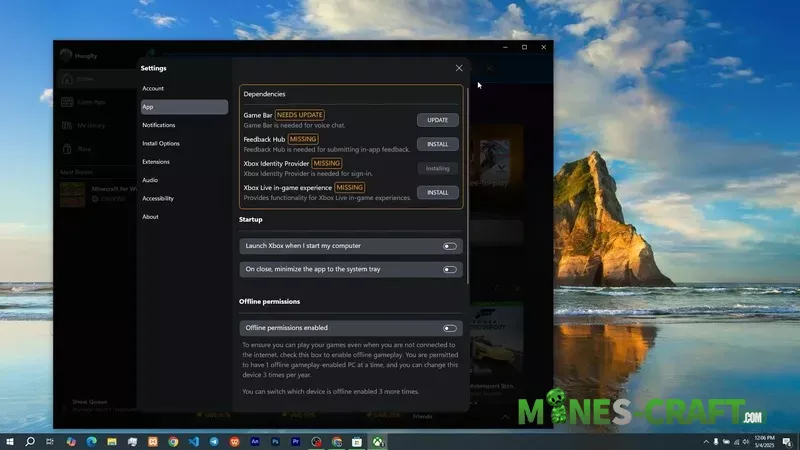This screenshot has width=800, height=450.
Task: Open Adobe Premiere Pro taskbar icon
Action: click(x=296, y=441)
